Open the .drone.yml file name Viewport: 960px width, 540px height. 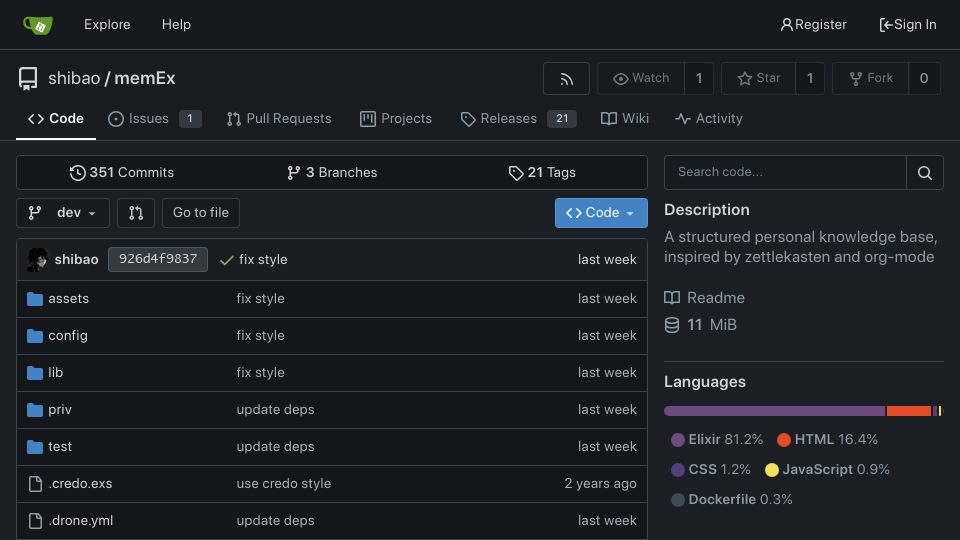point(81,520)
